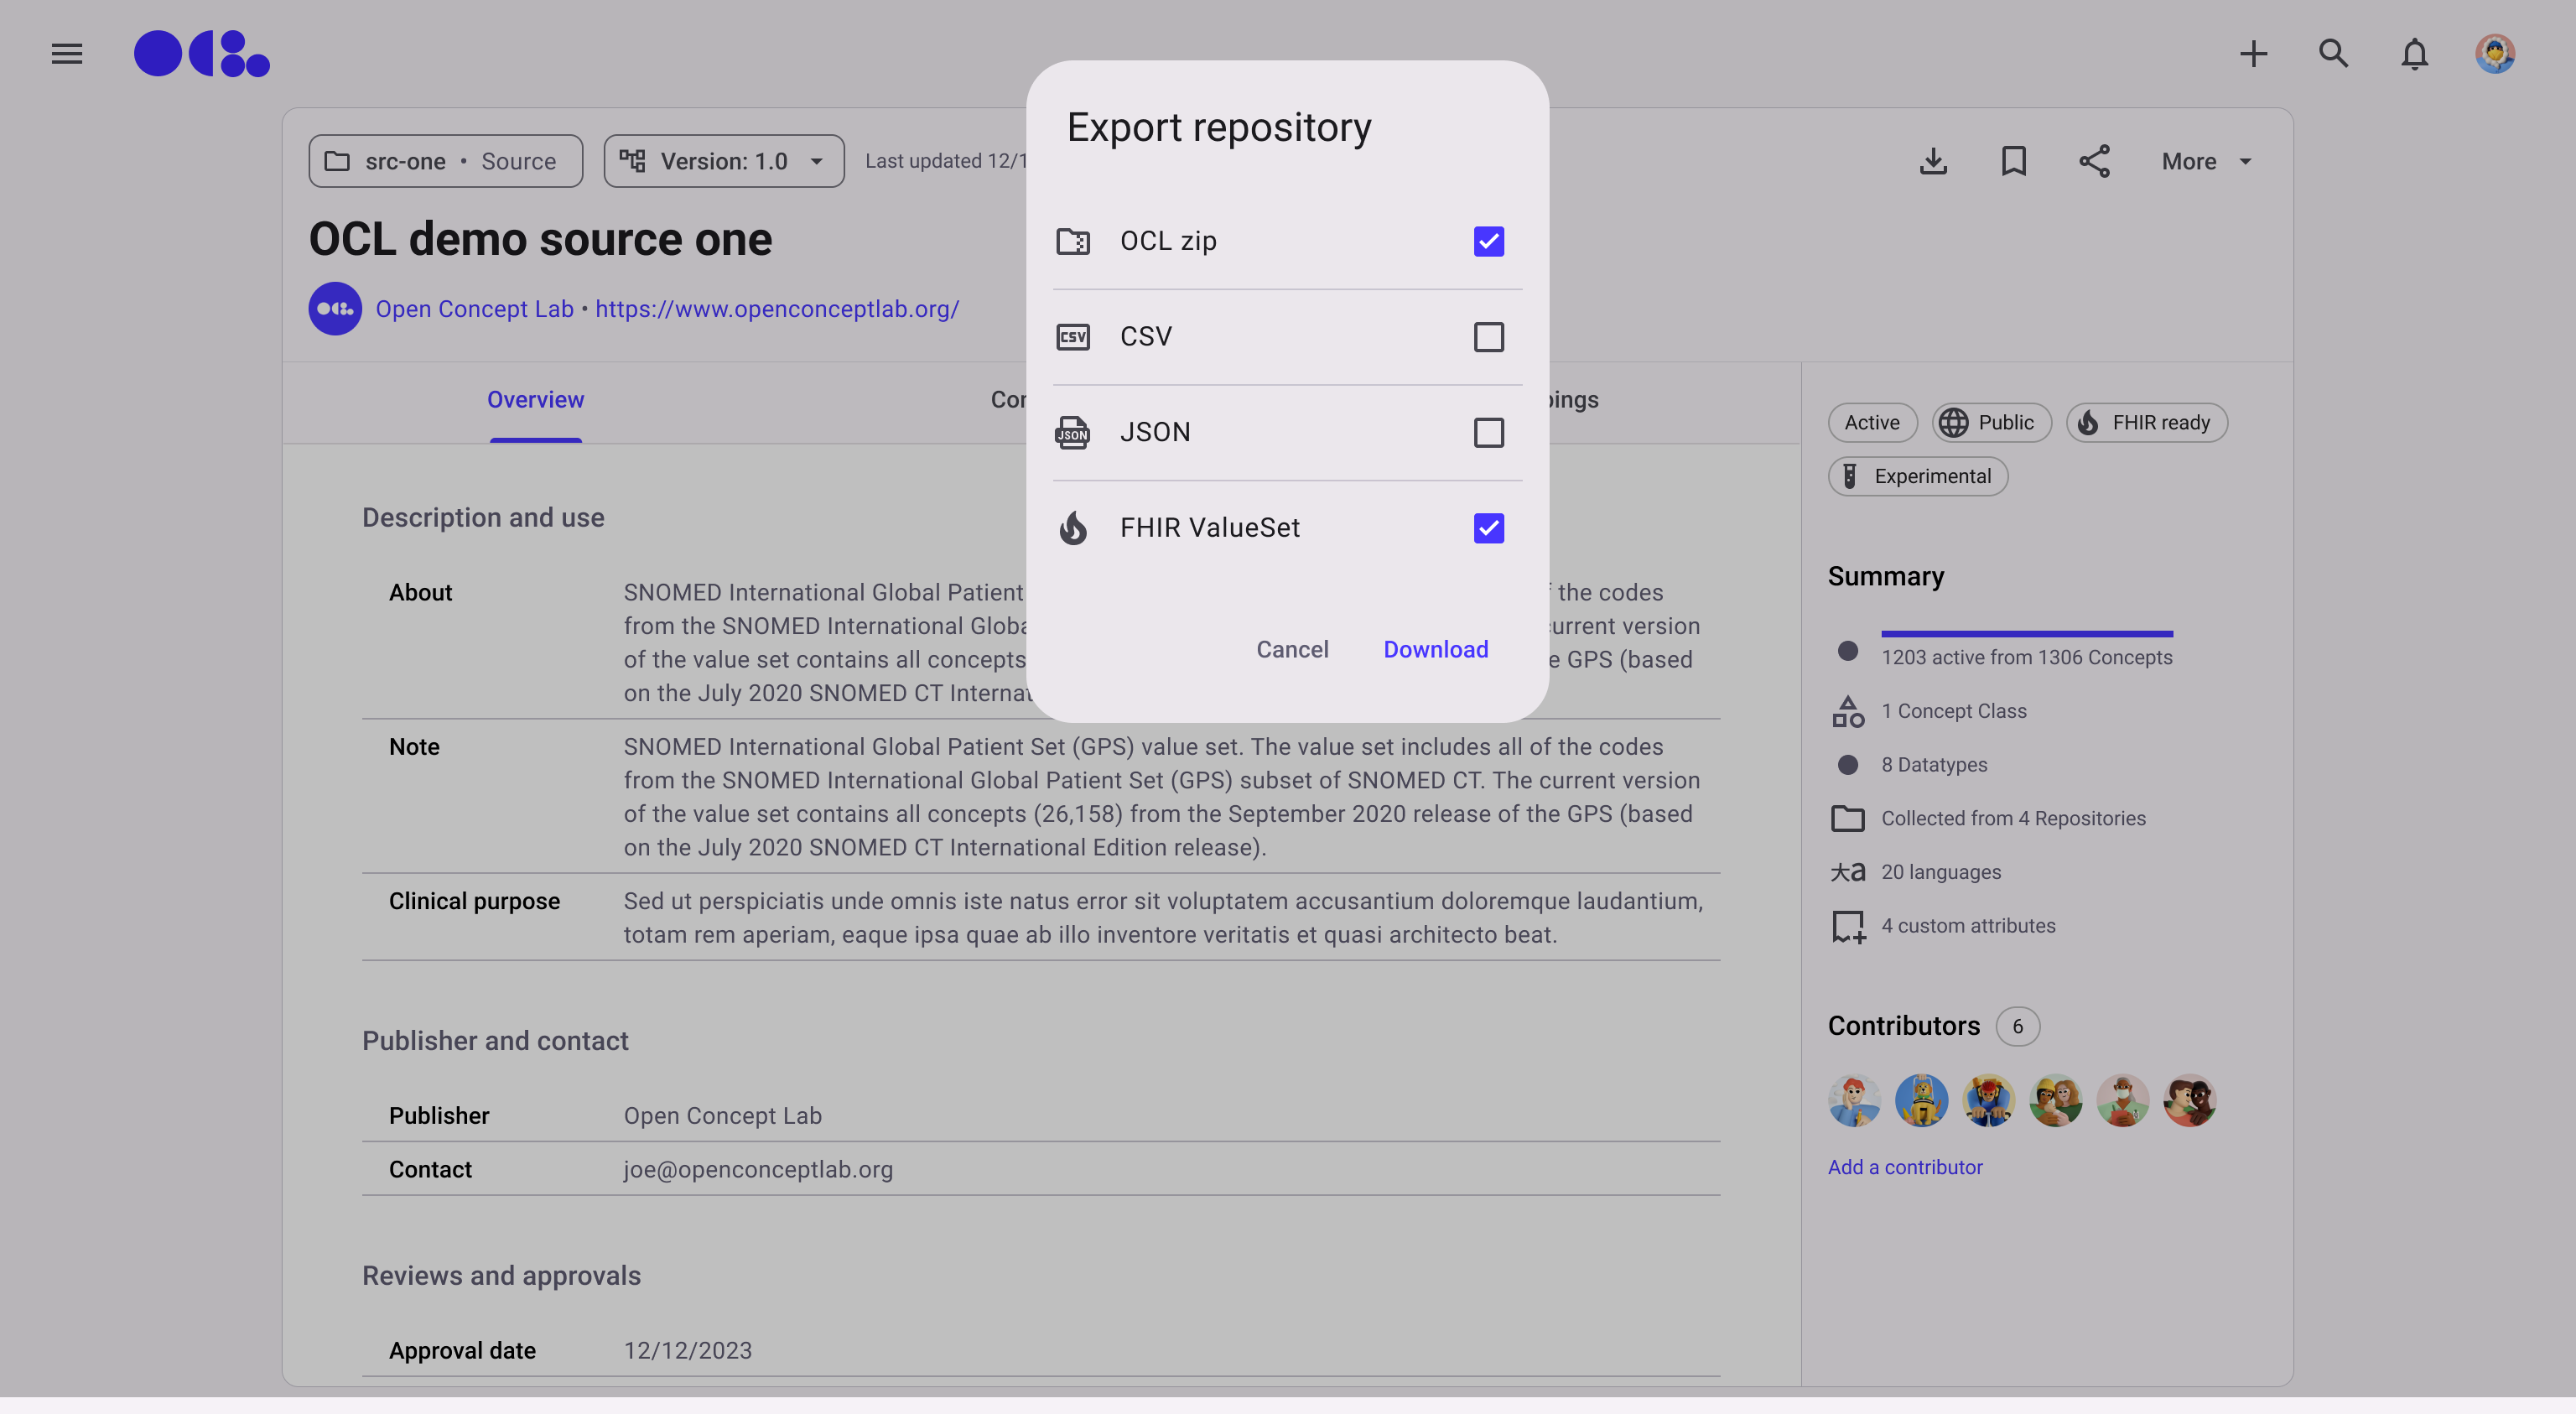Click the plus create icon
The height and width of the screenshot is (1414, 2576).
[x=2253, y=54]
